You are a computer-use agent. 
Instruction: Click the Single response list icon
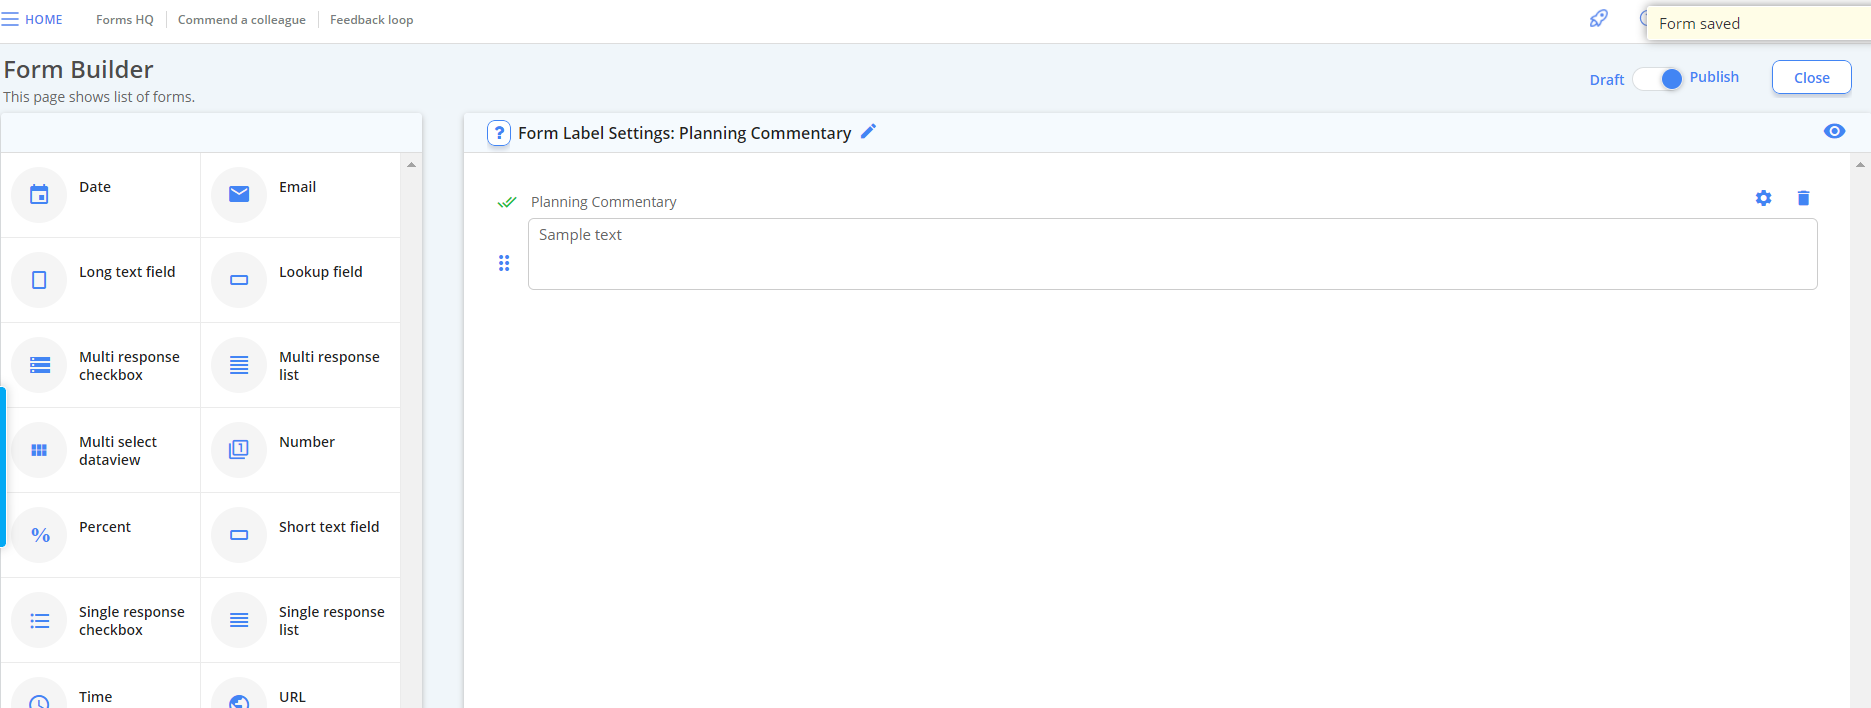(x=239, y=620)
